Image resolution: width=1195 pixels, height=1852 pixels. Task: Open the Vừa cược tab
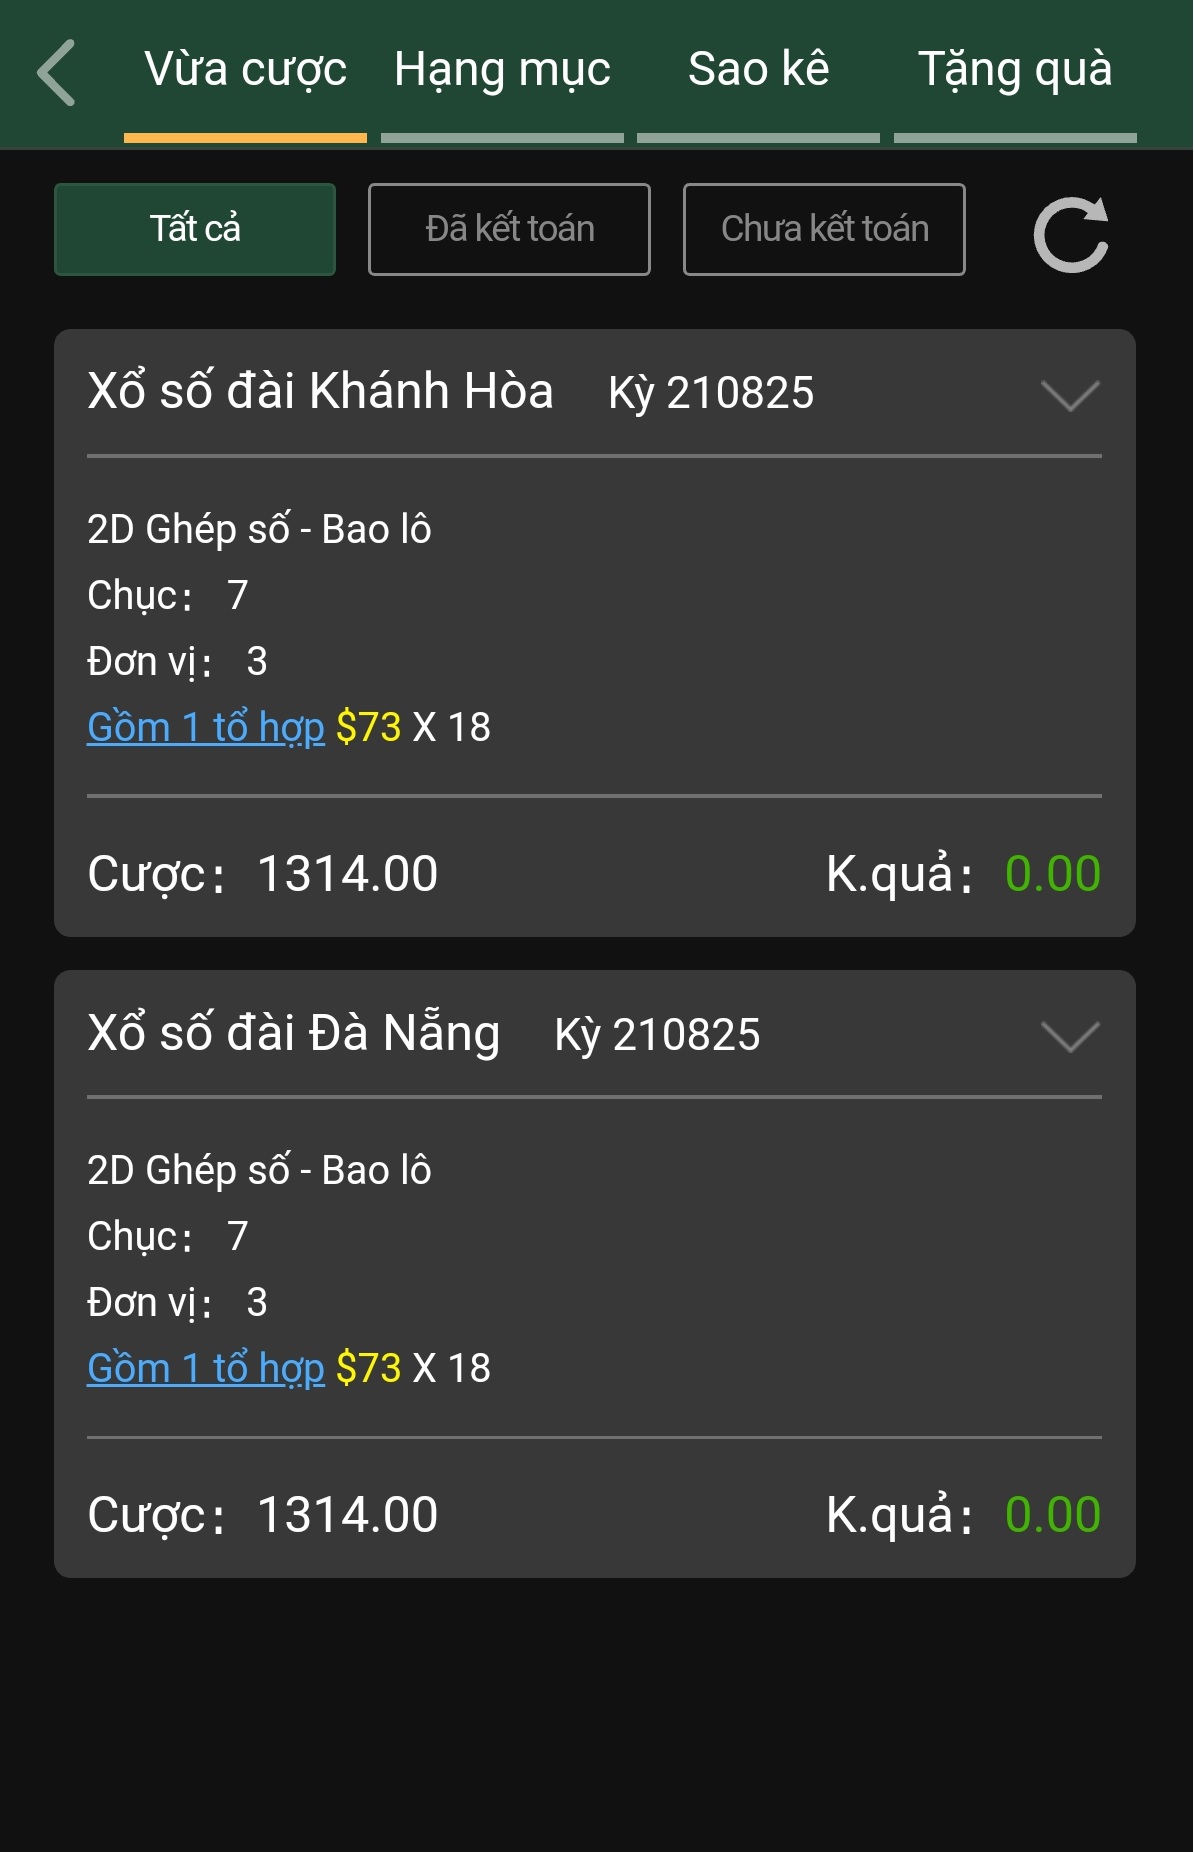click(245, 70)
